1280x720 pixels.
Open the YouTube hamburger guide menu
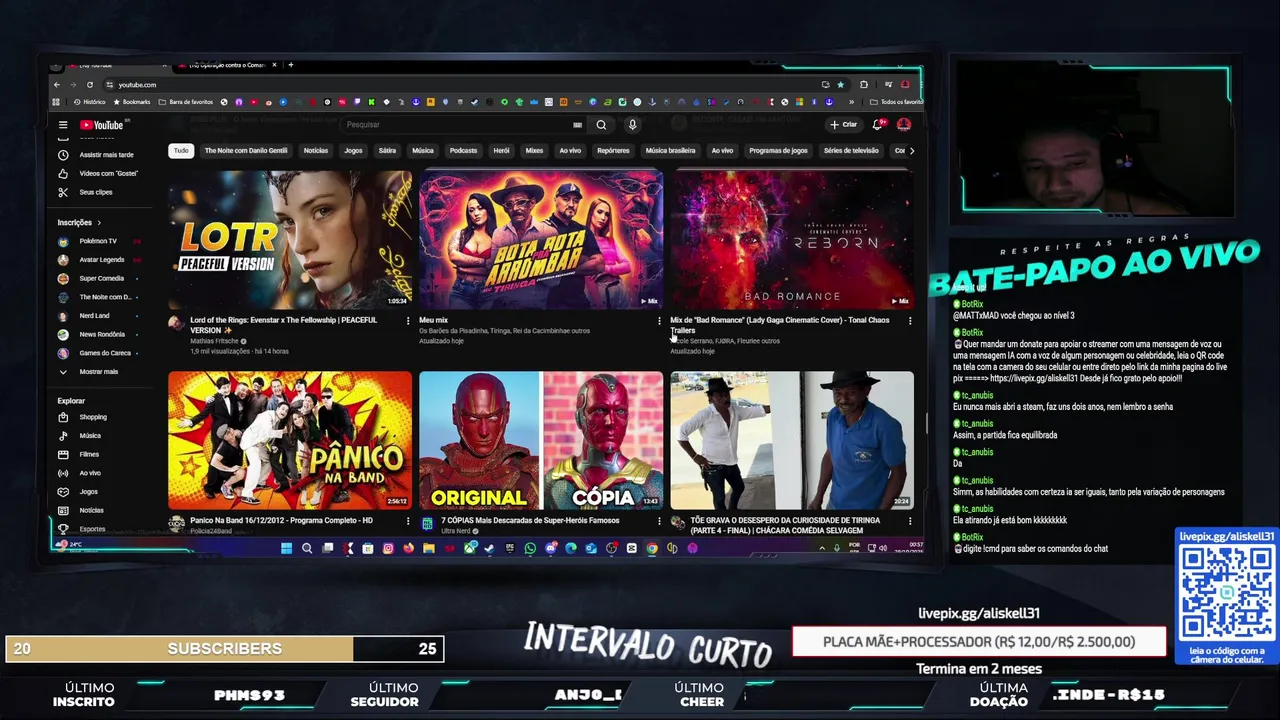click(63, 125)
